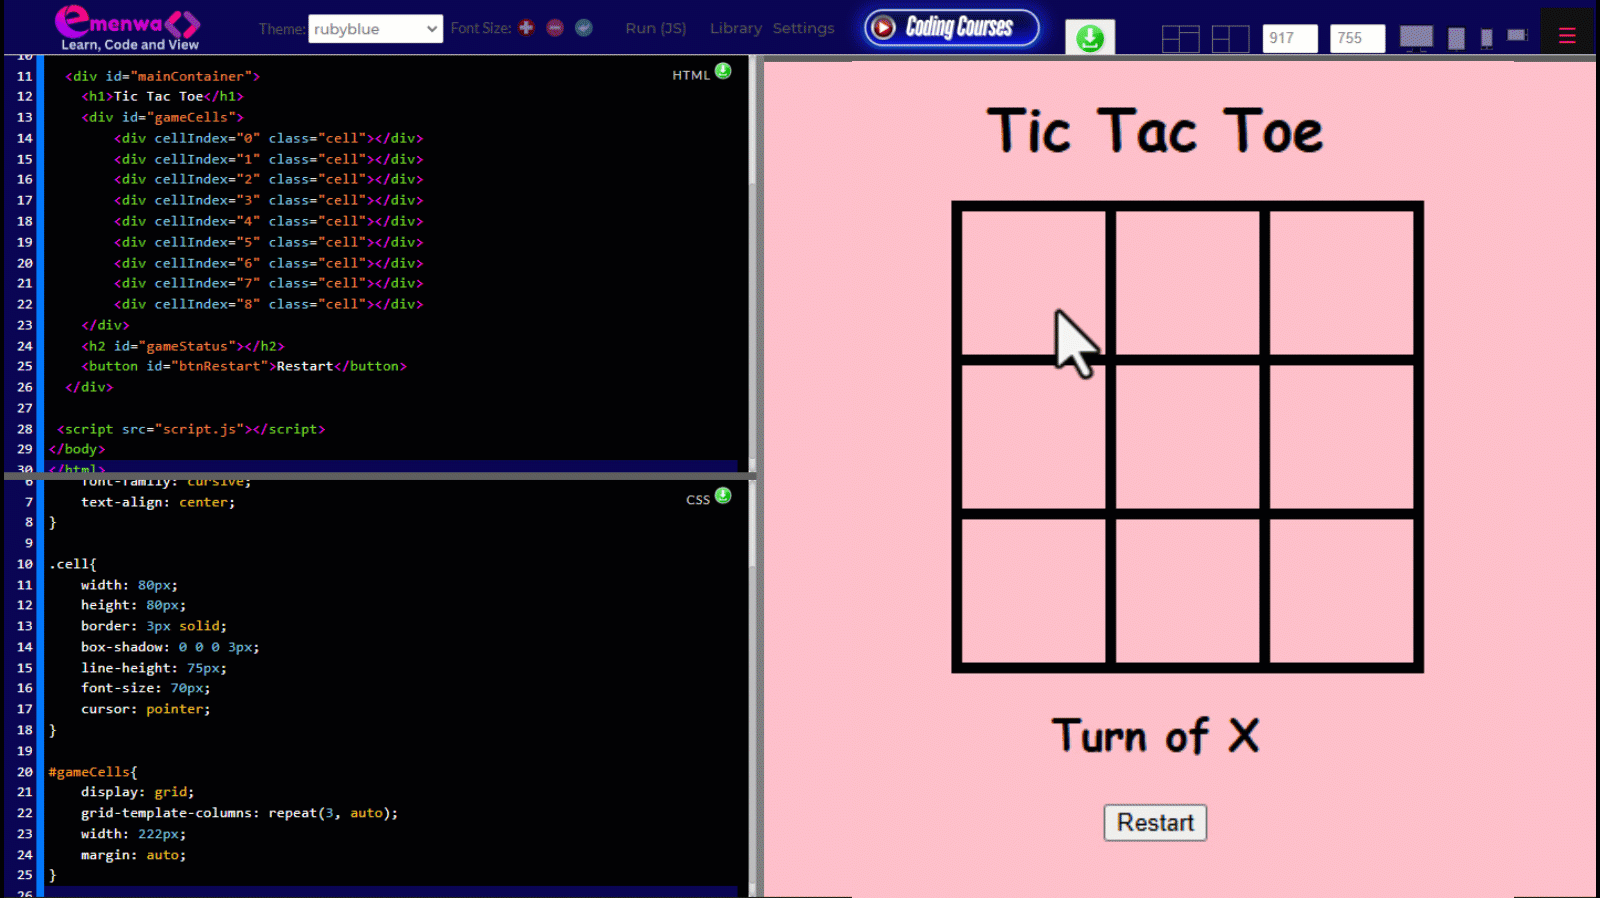Viewport: 1600px width, 898px height.
Task: Download the HTML panel code
Action: pos(723,71)
